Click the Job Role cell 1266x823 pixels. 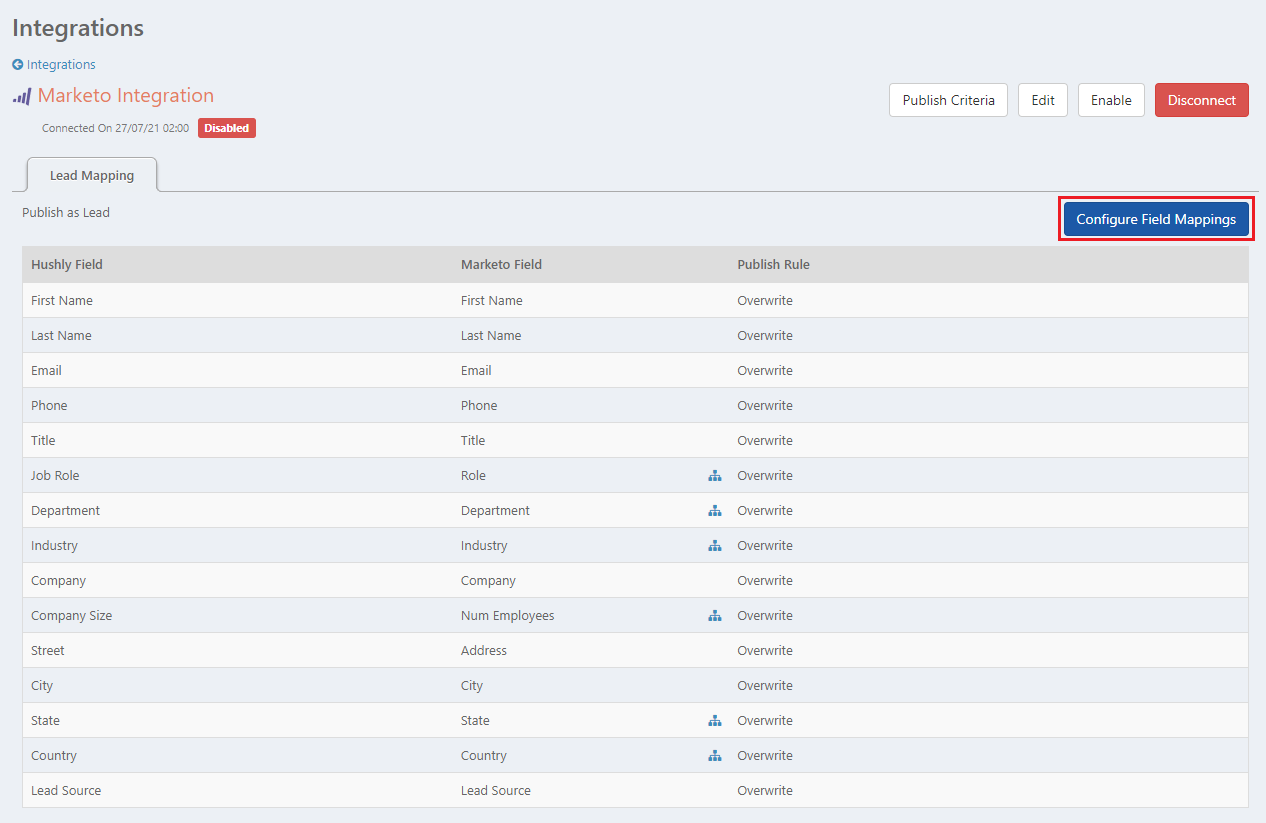click(55, 476)
